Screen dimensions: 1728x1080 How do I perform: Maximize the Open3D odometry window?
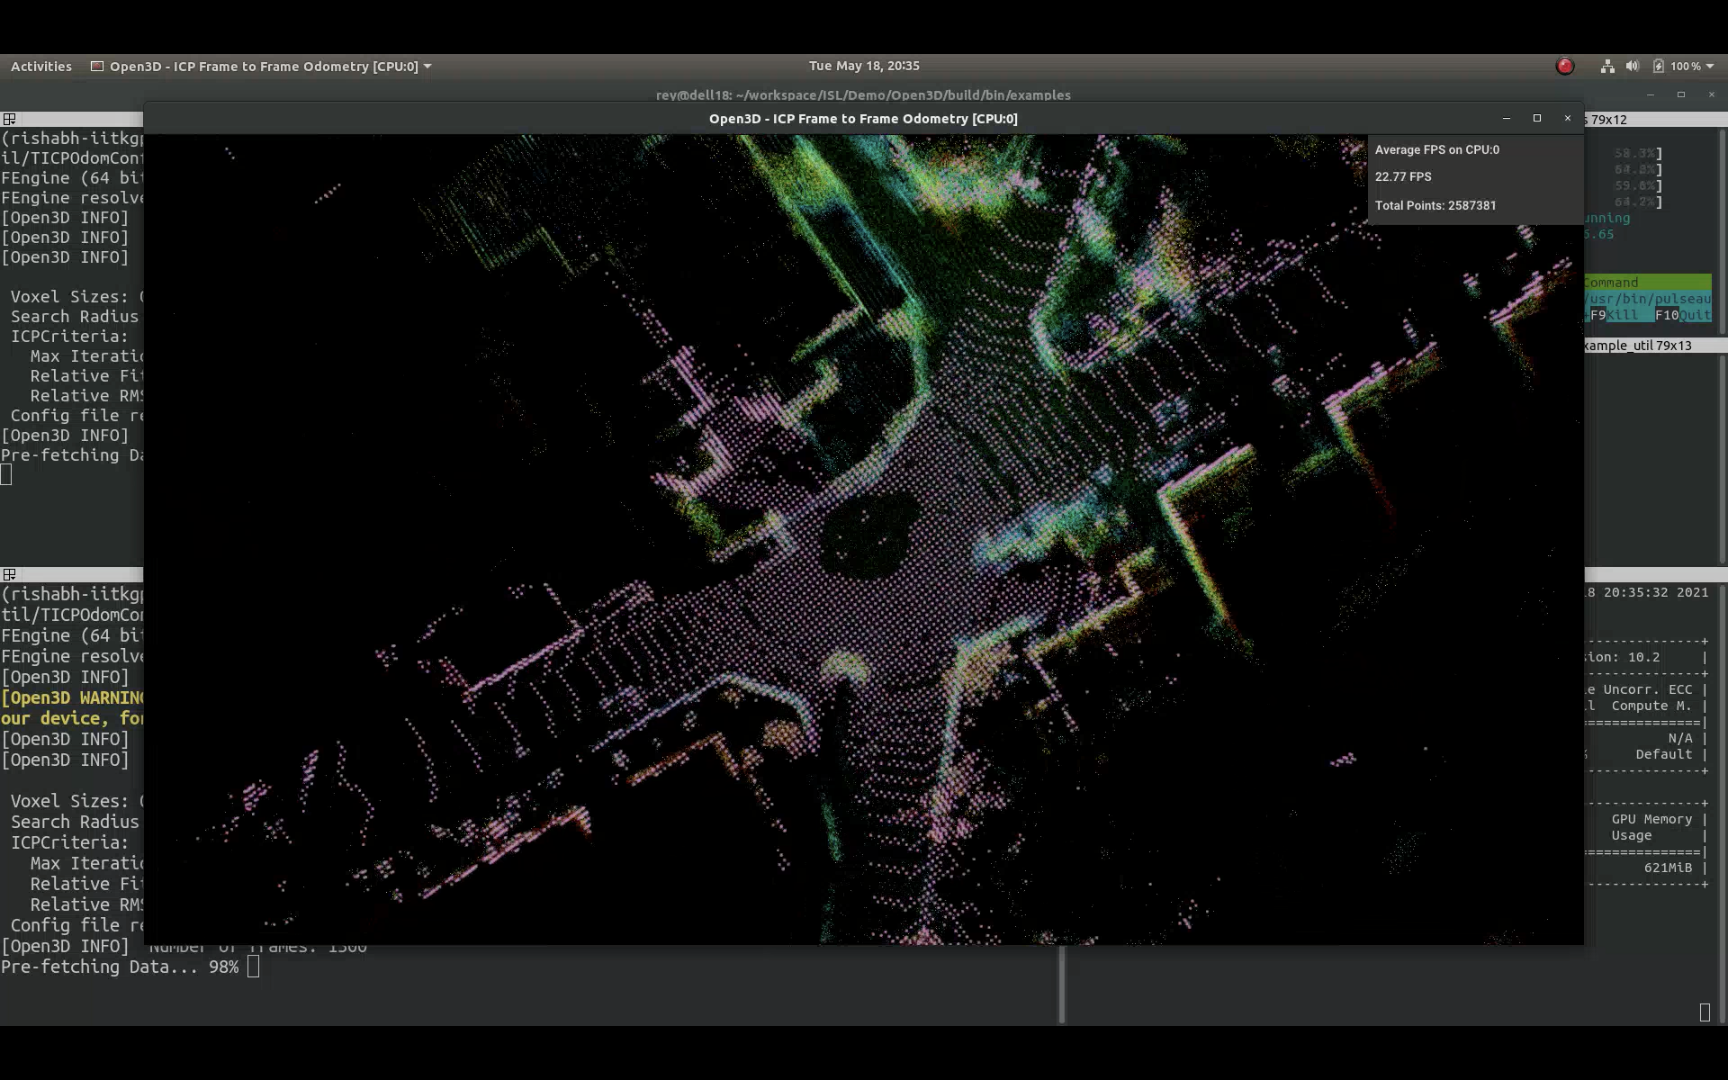click(1537, 118)
